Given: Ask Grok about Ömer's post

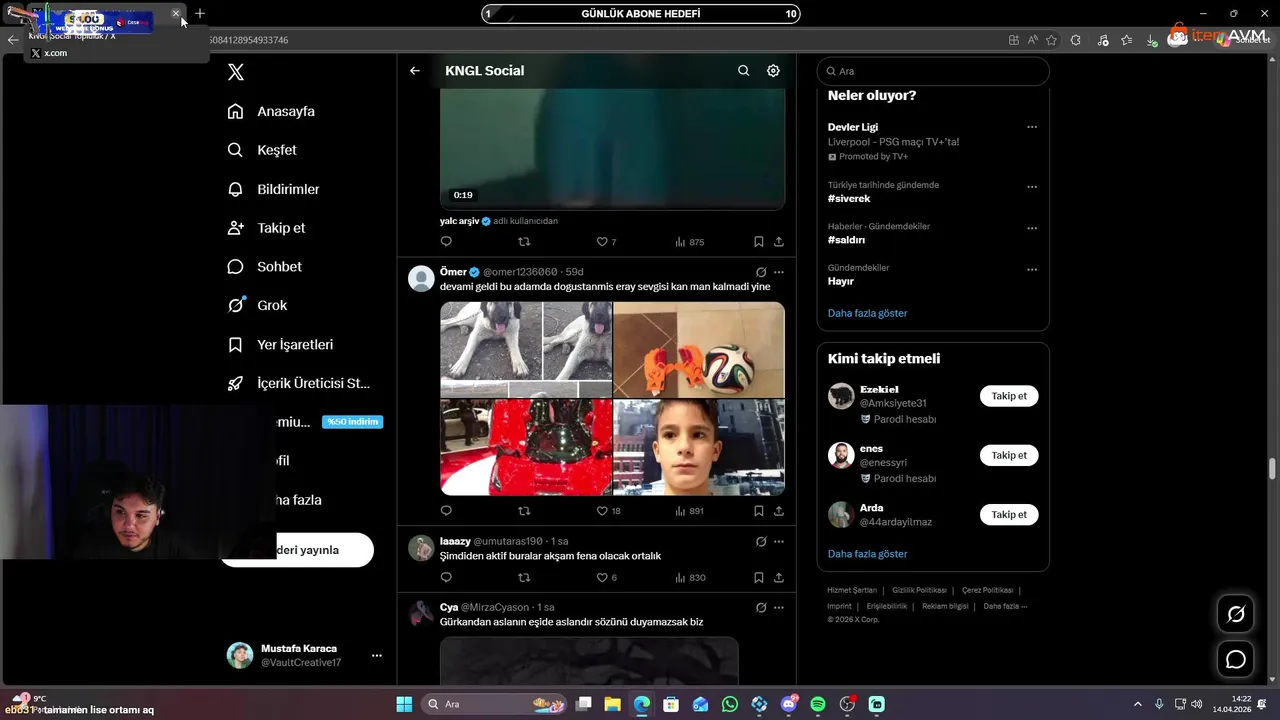Looking at the screenshot, I should point(761,272).
